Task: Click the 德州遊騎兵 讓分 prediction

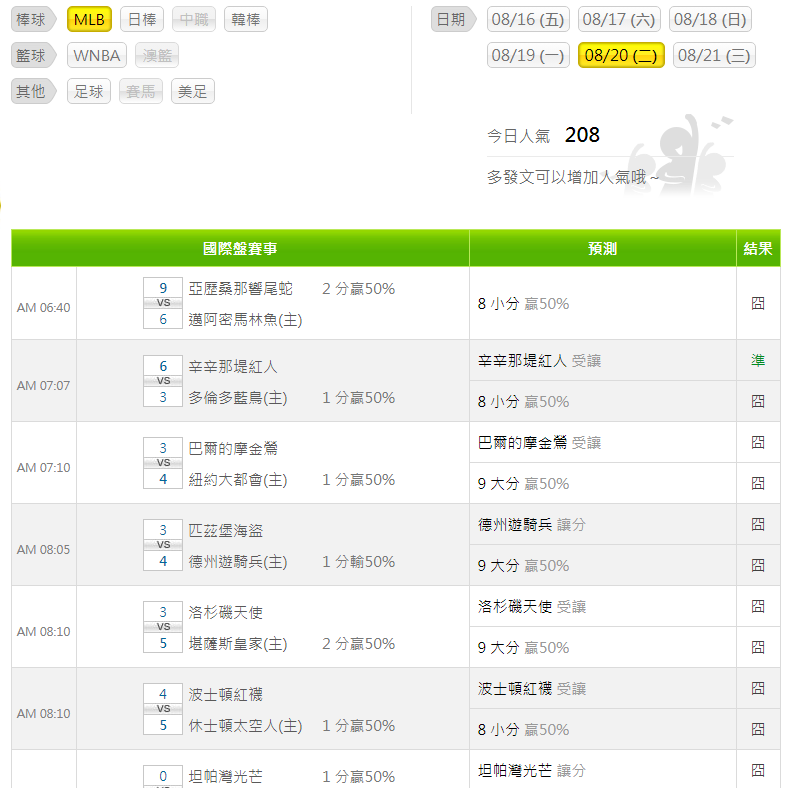Action: click(x=532, y=524)
